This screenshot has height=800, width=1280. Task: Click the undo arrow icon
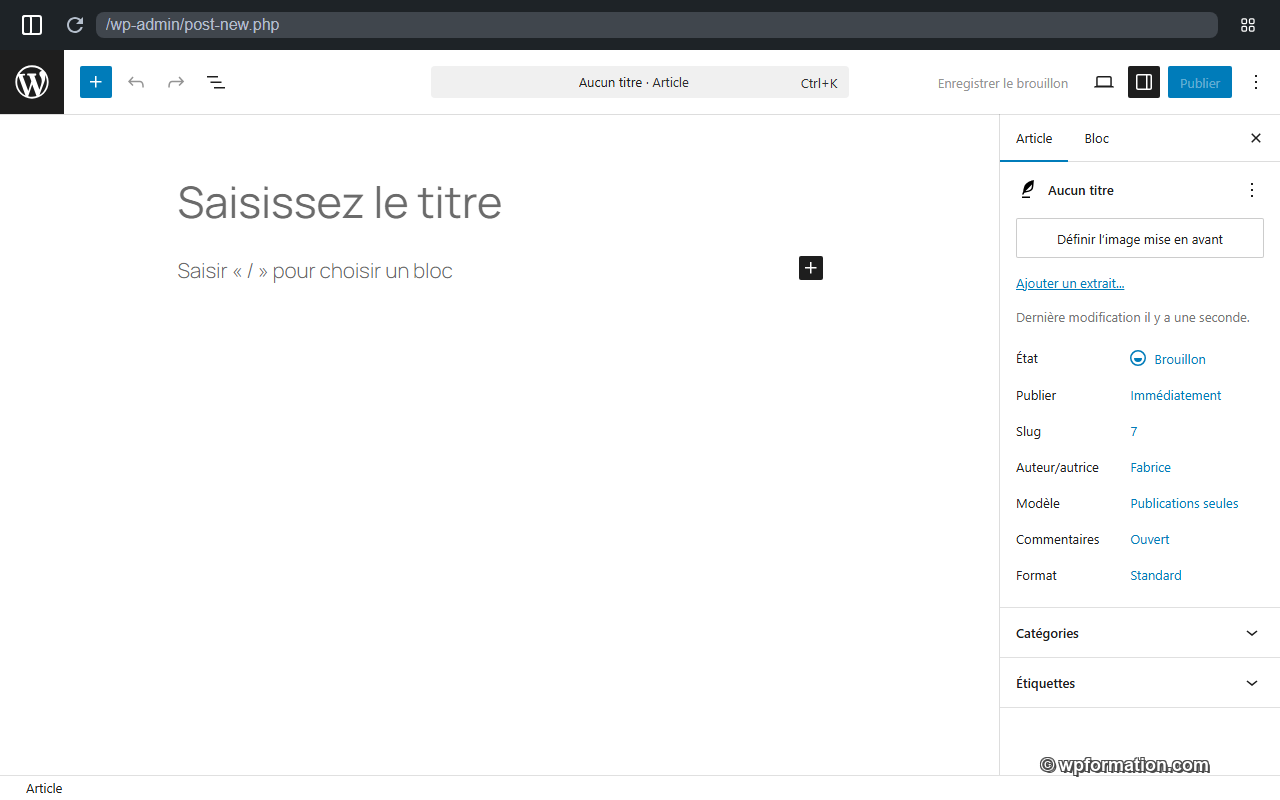tap(136, 82)
